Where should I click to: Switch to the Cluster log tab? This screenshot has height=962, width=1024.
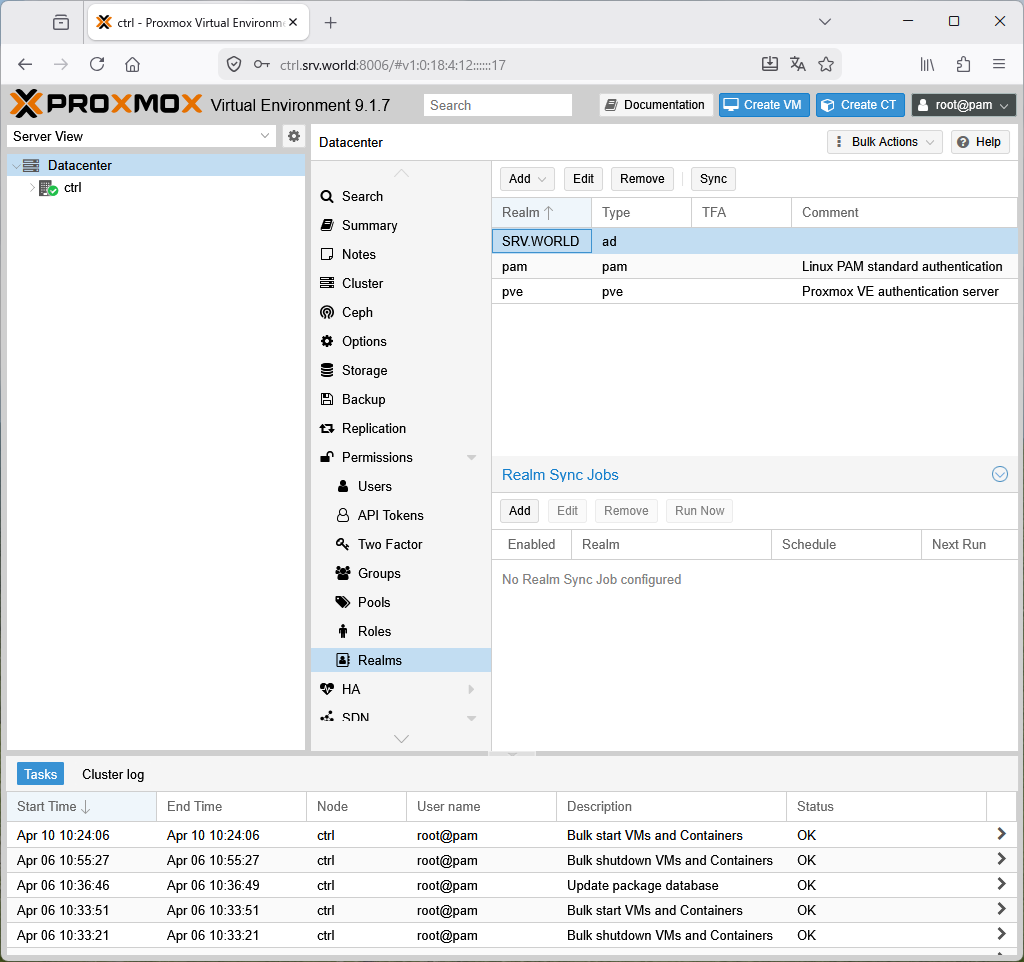[113, 774]
